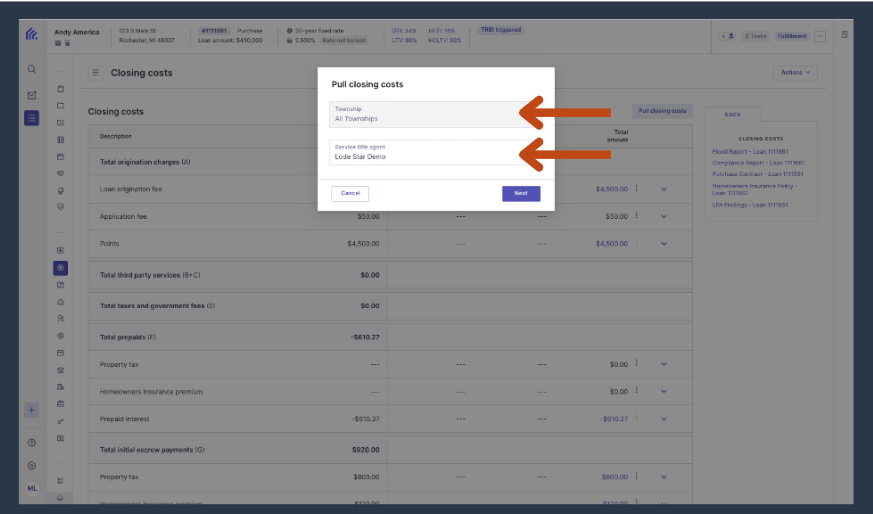Click the Total third party services (B+C) row

[x=390, y=275]
